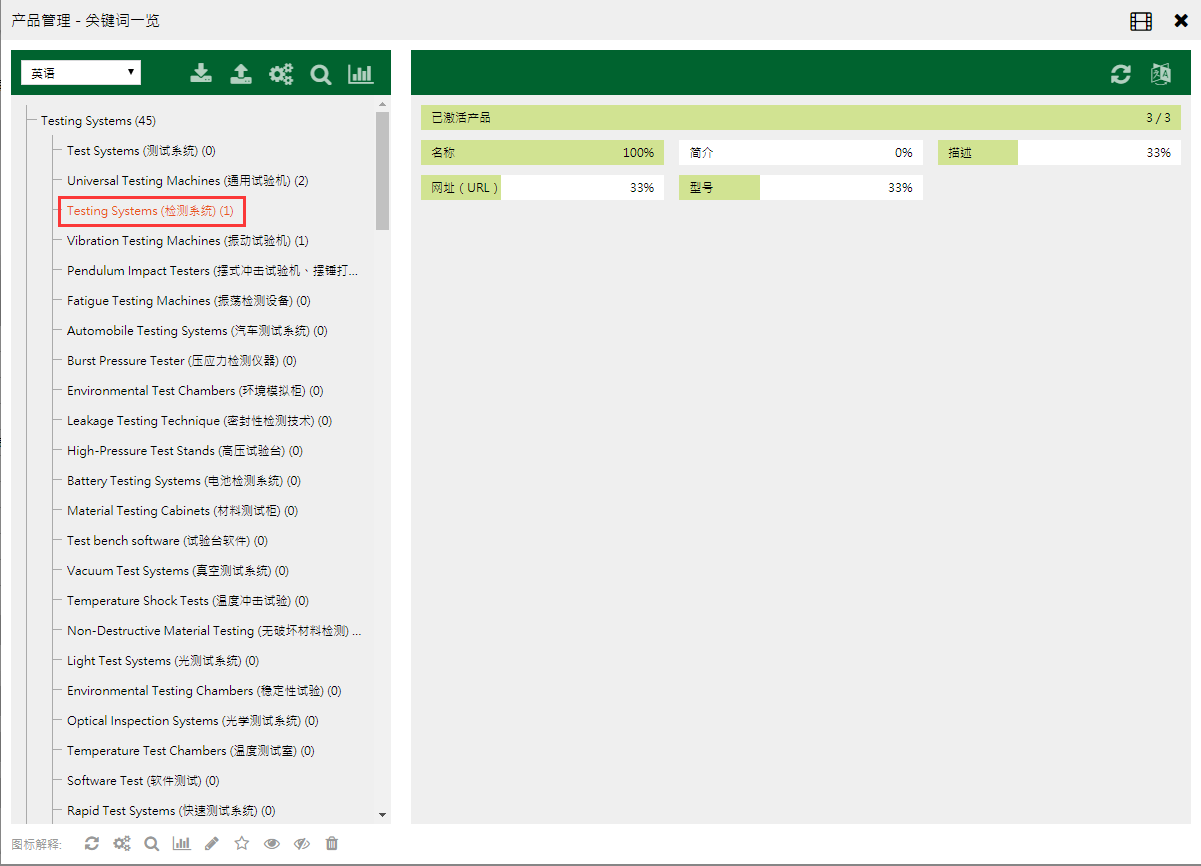Click the highlighted Testing Systems (检测系统) (1) keyword
The width and height of the screenshot is (1201, 866).
[x=150, y=211]
